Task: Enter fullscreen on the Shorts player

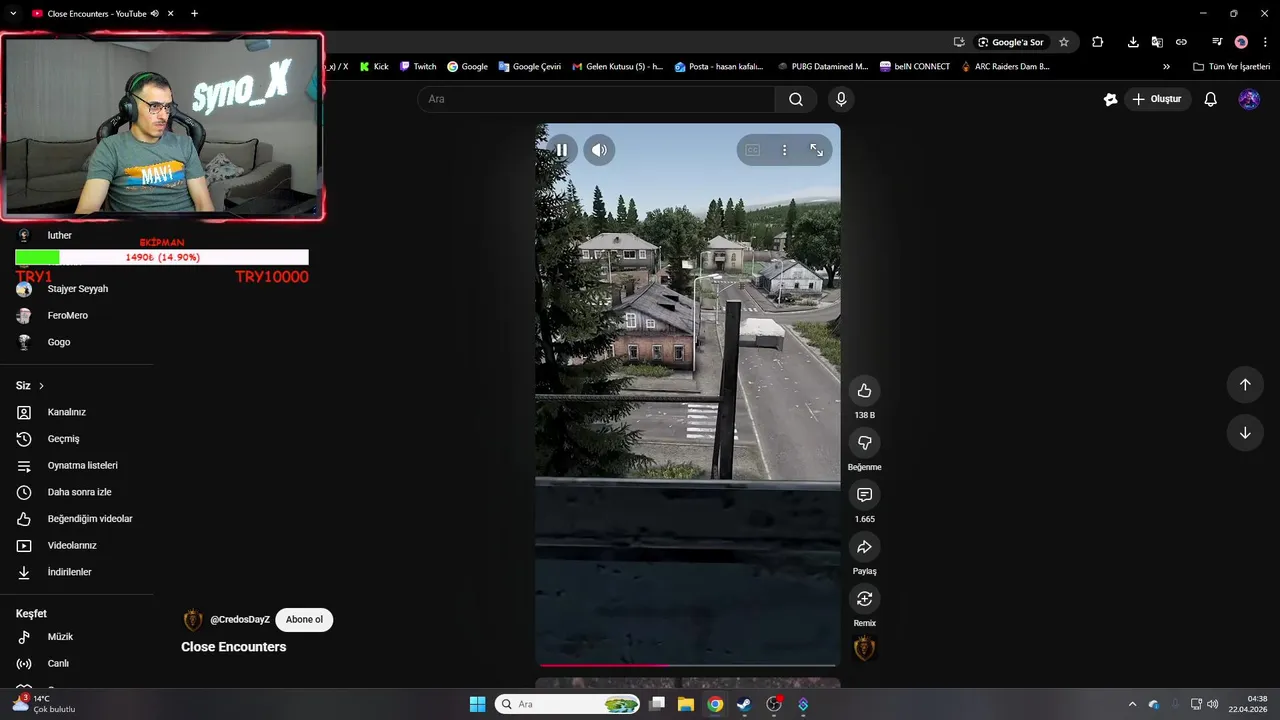Action: coord(816,150)
